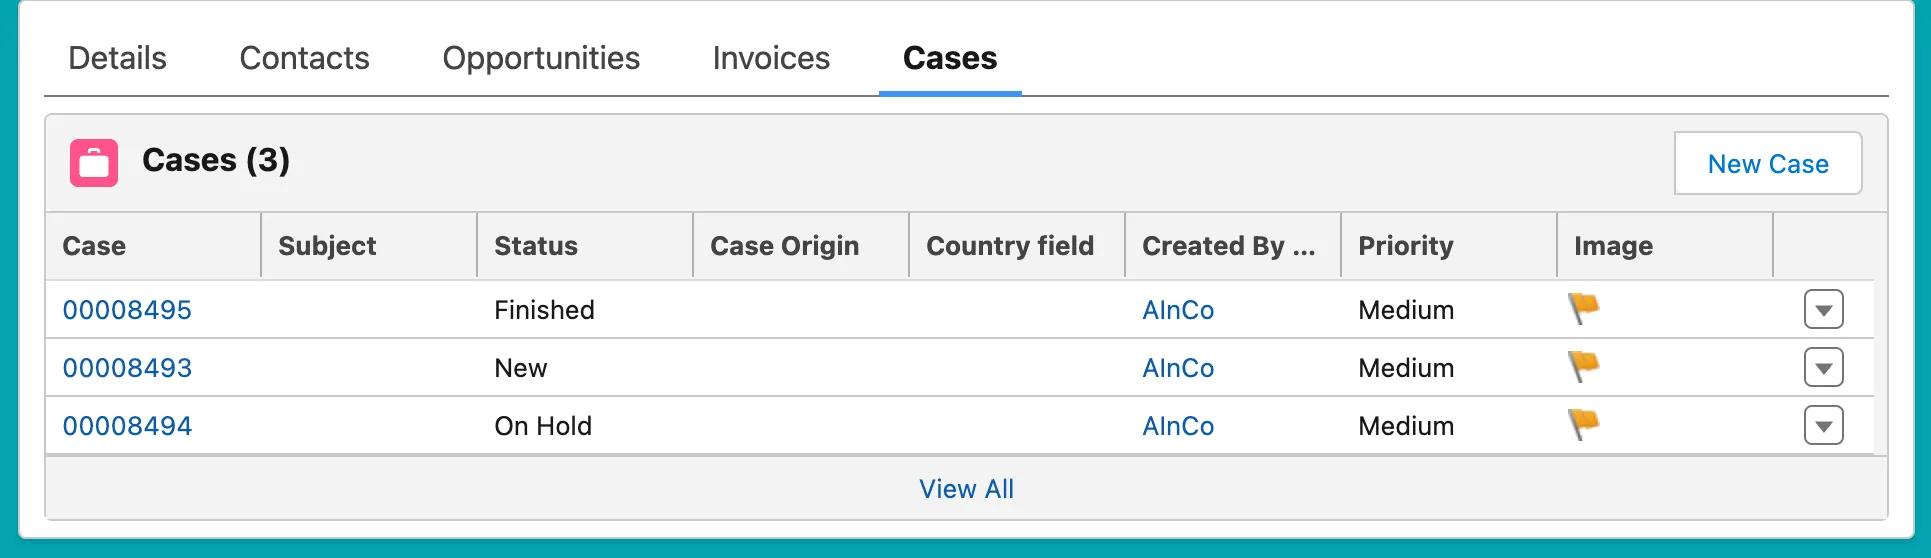Expand actions menu for case 00008493
This screenshot has height=558, width=1931.
tap(1823, 368)
